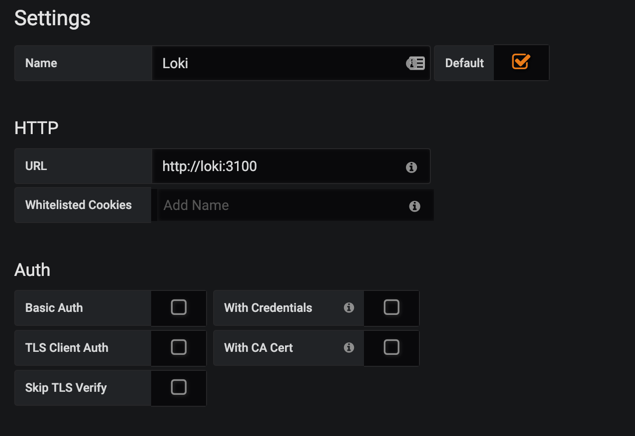Click the TLS Client Auth label
Viewport: 635px width, 436px height.
[67, 348]
